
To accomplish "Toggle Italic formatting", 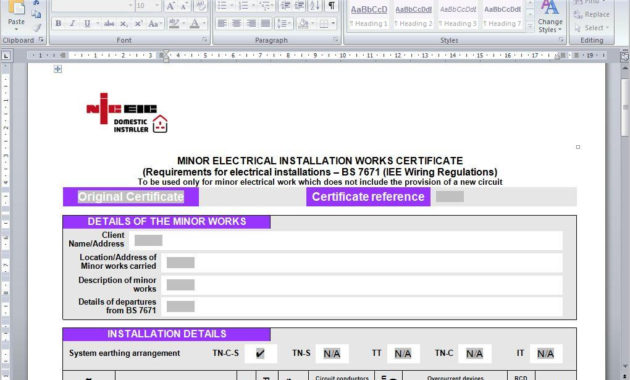I will tap(73, 24).
